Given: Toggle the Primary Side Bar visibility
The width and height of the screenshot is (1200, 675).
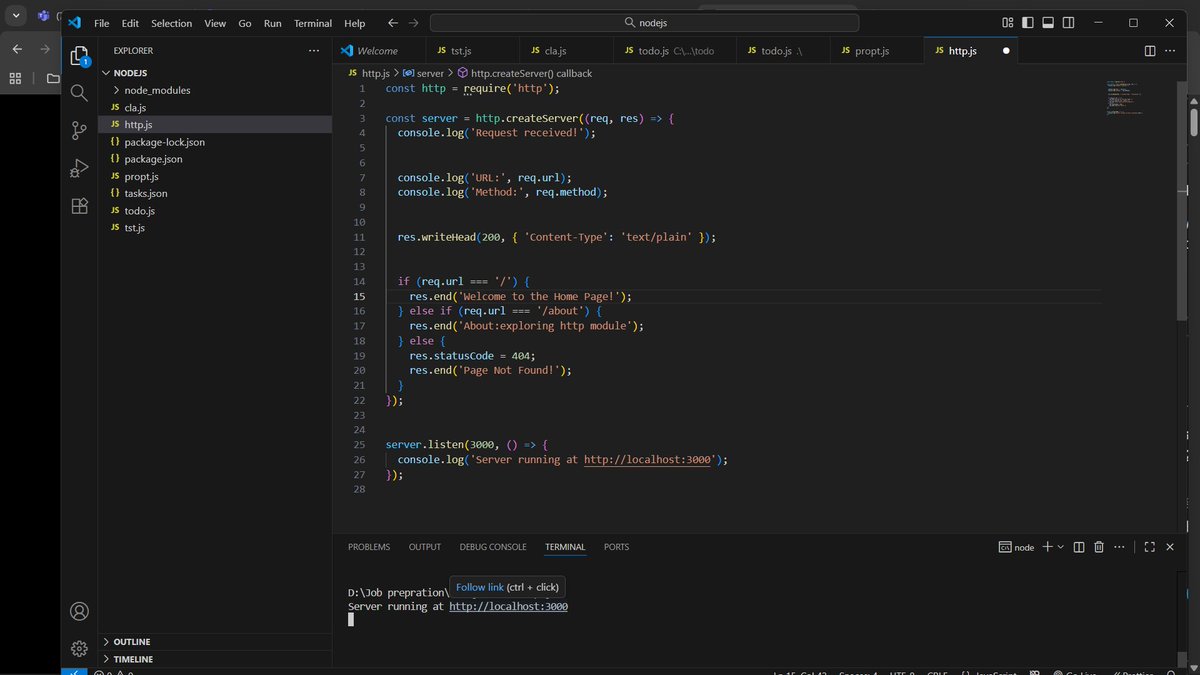Looking at the screenshot, I should (1028, 23).
